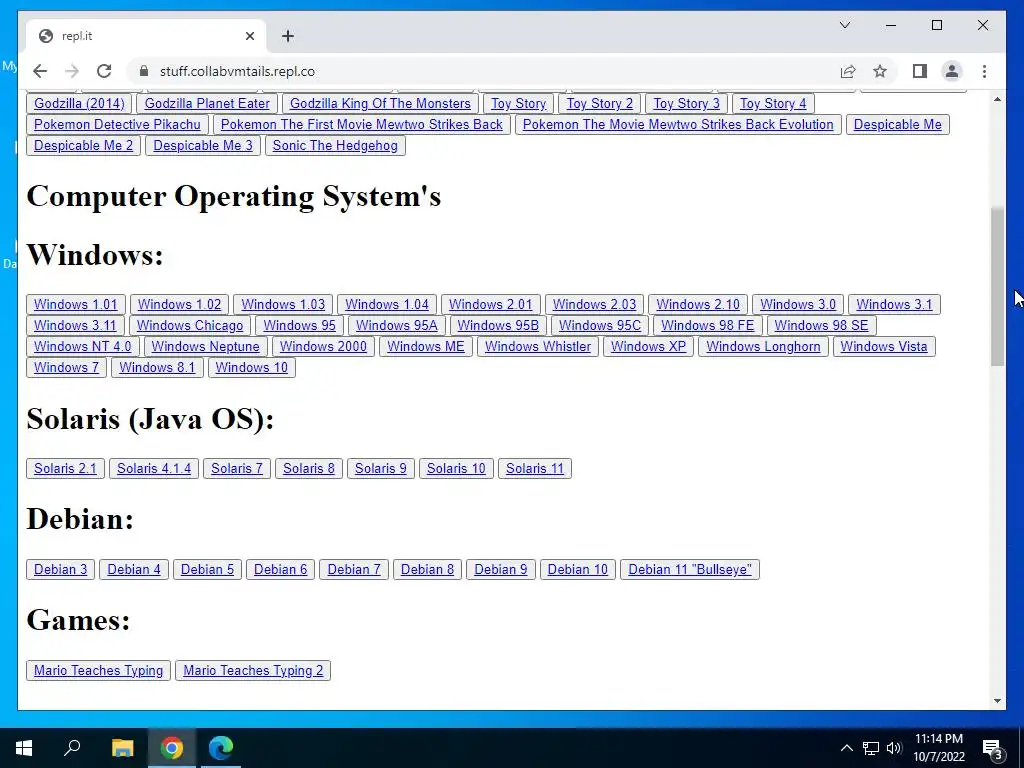Launch File Explorer from the taskbar

pyautogui.click(x=122, y=748)
